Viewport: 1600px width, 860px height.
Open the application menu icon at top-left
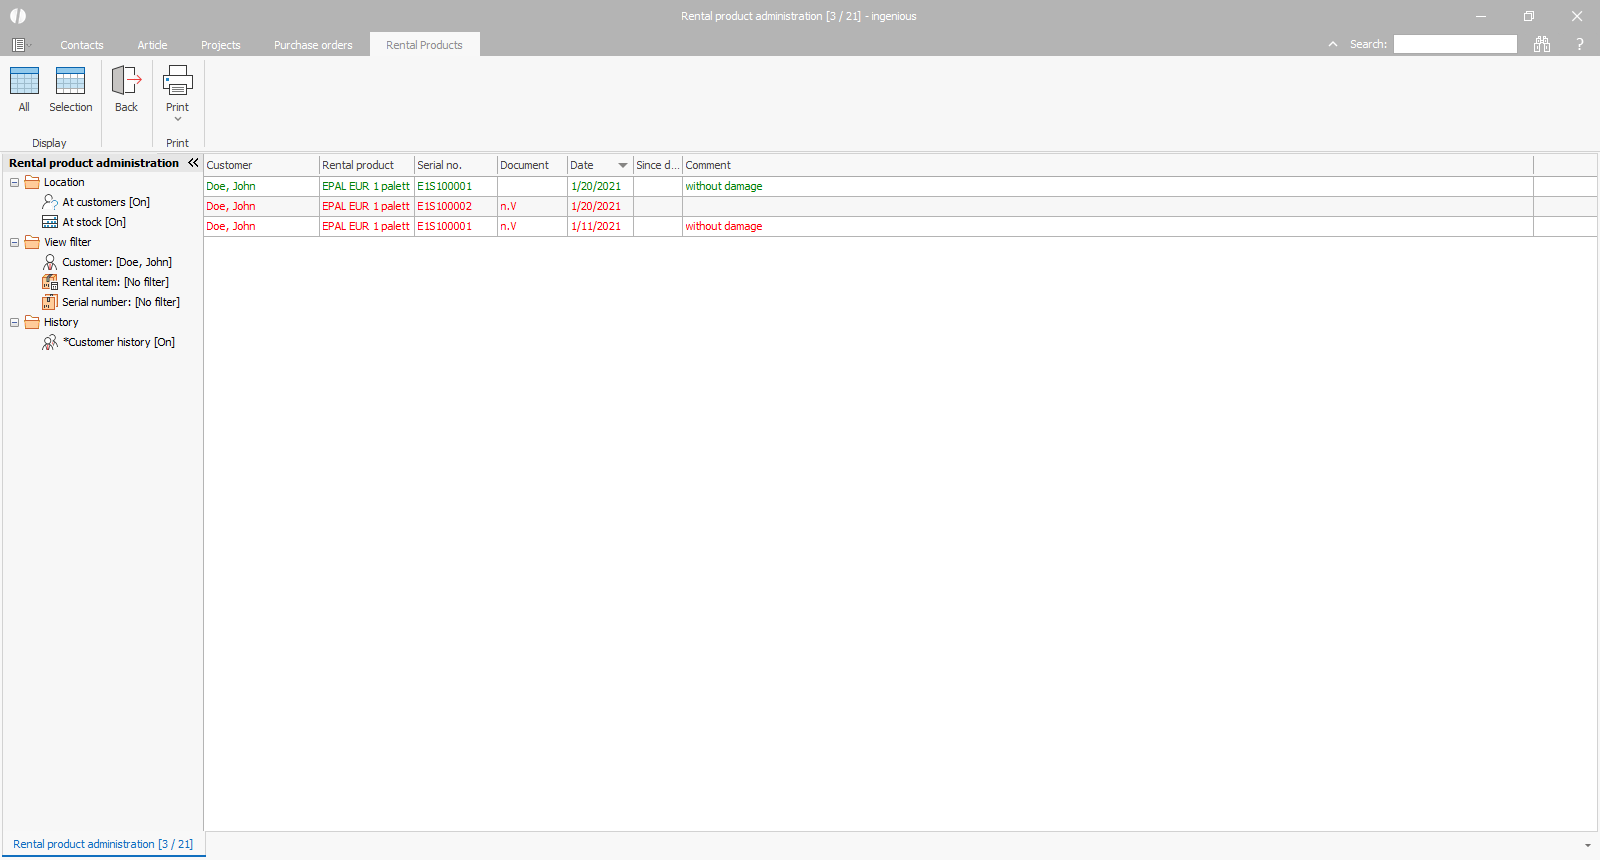point(19,45)
